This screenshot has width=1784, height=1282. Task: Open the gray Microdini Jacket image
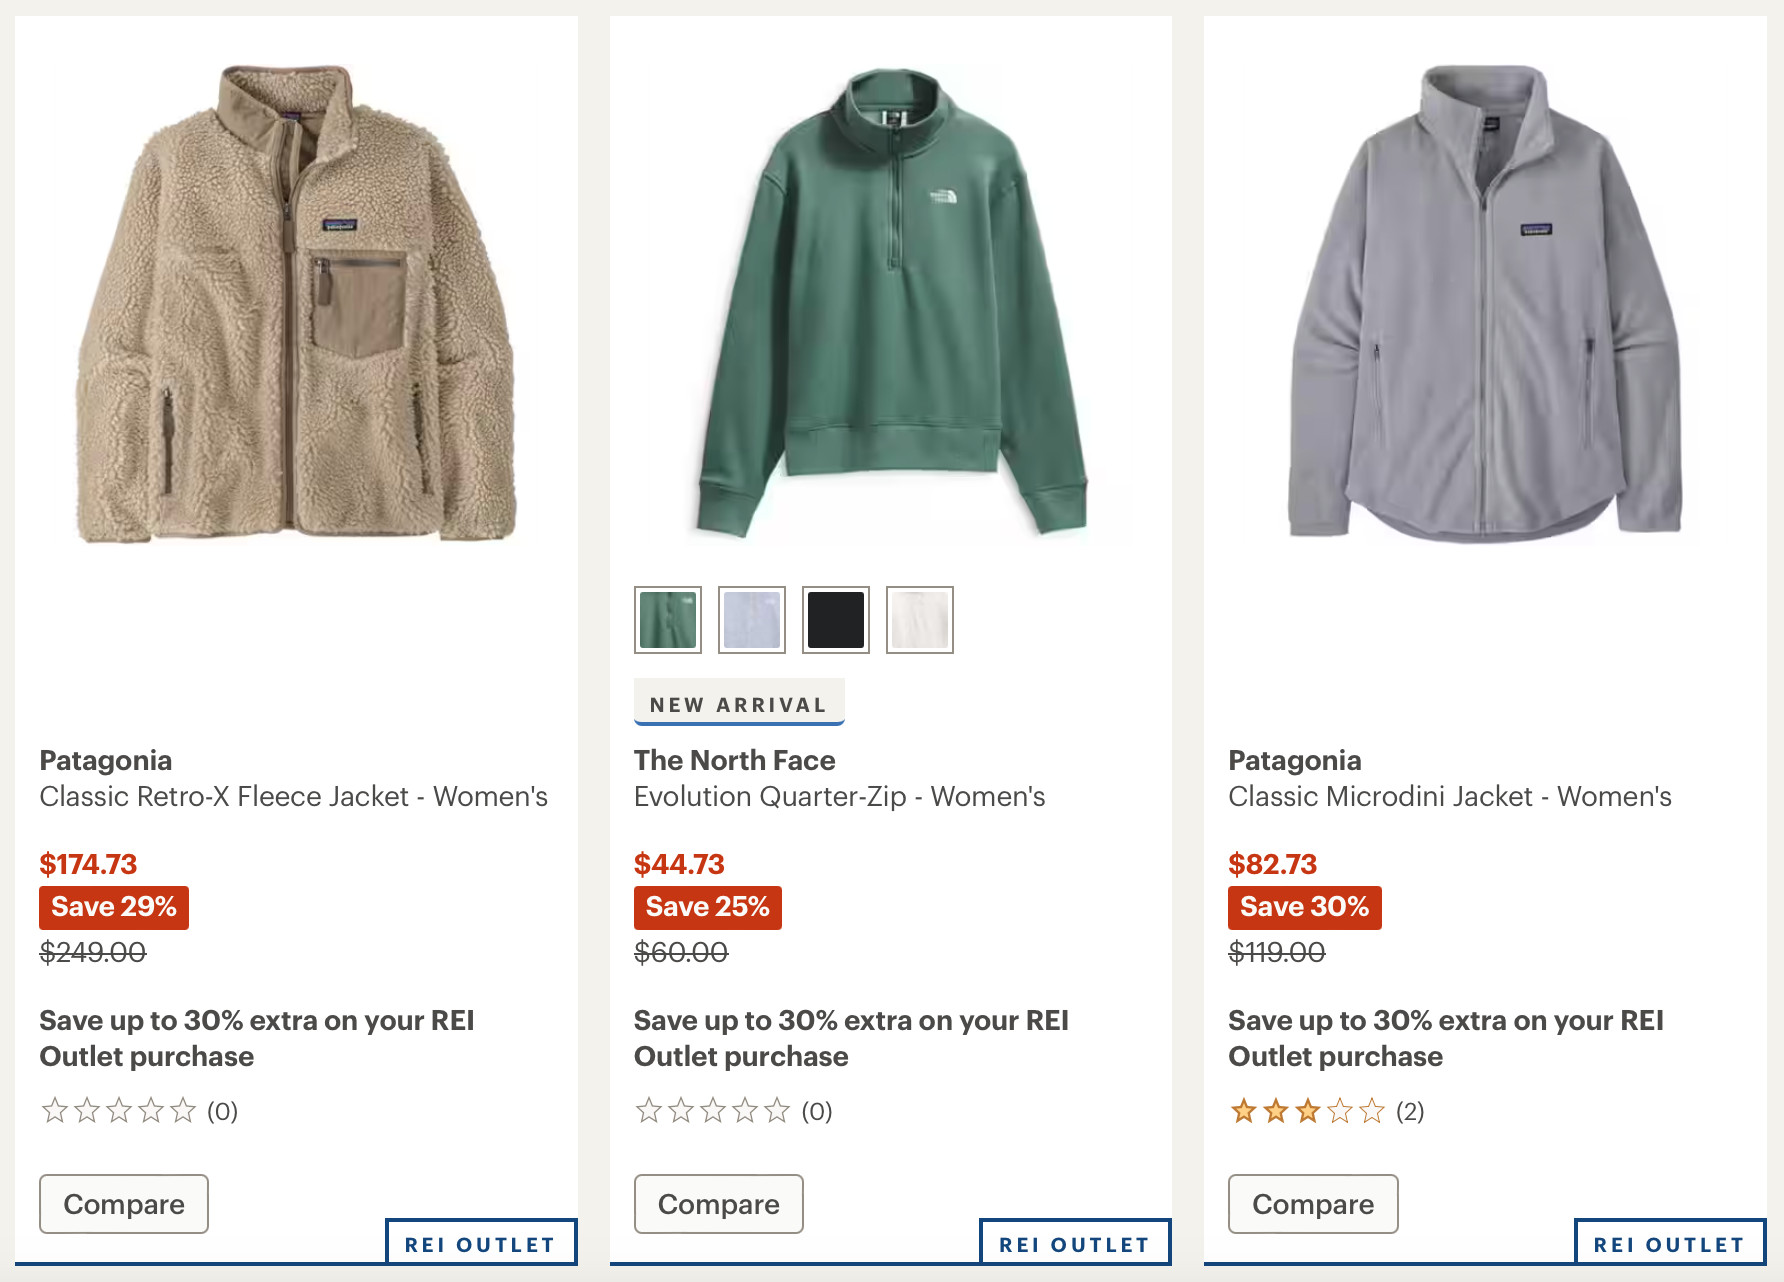pyautogui.click(x=1485, y=305)
